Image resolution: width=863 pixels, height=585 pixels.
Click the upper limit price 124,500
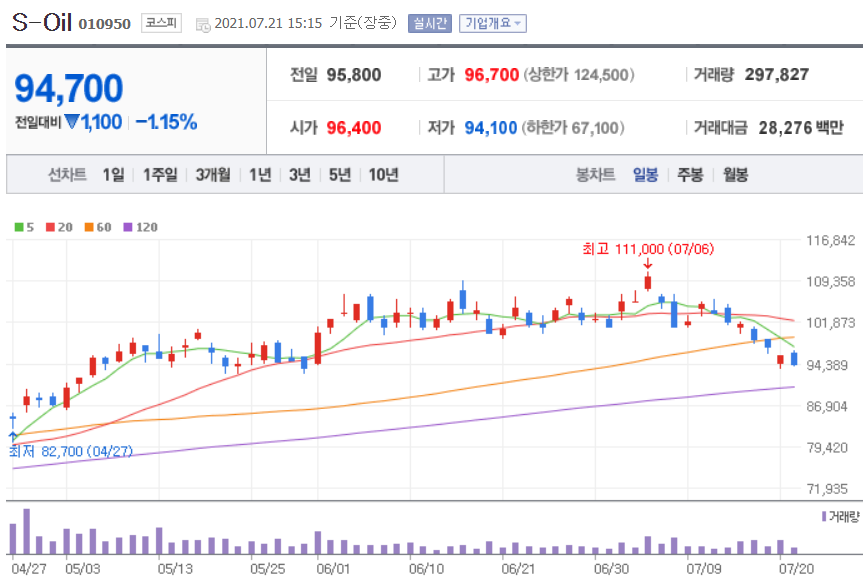tap(601, 75)
